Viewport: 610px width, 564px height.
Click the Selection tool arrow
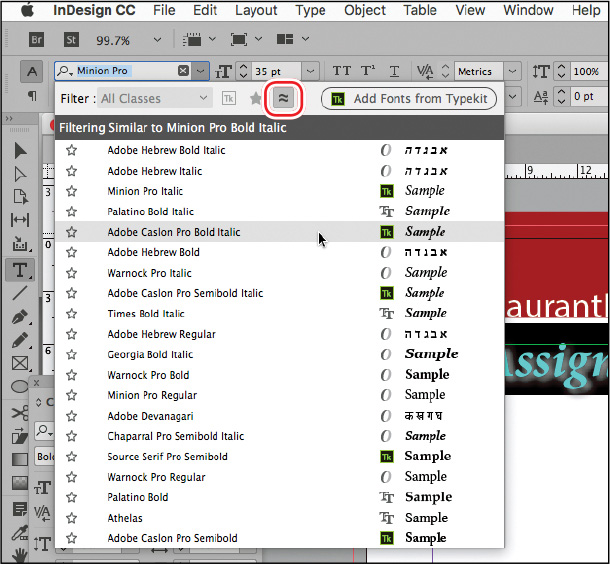(20, 151)
